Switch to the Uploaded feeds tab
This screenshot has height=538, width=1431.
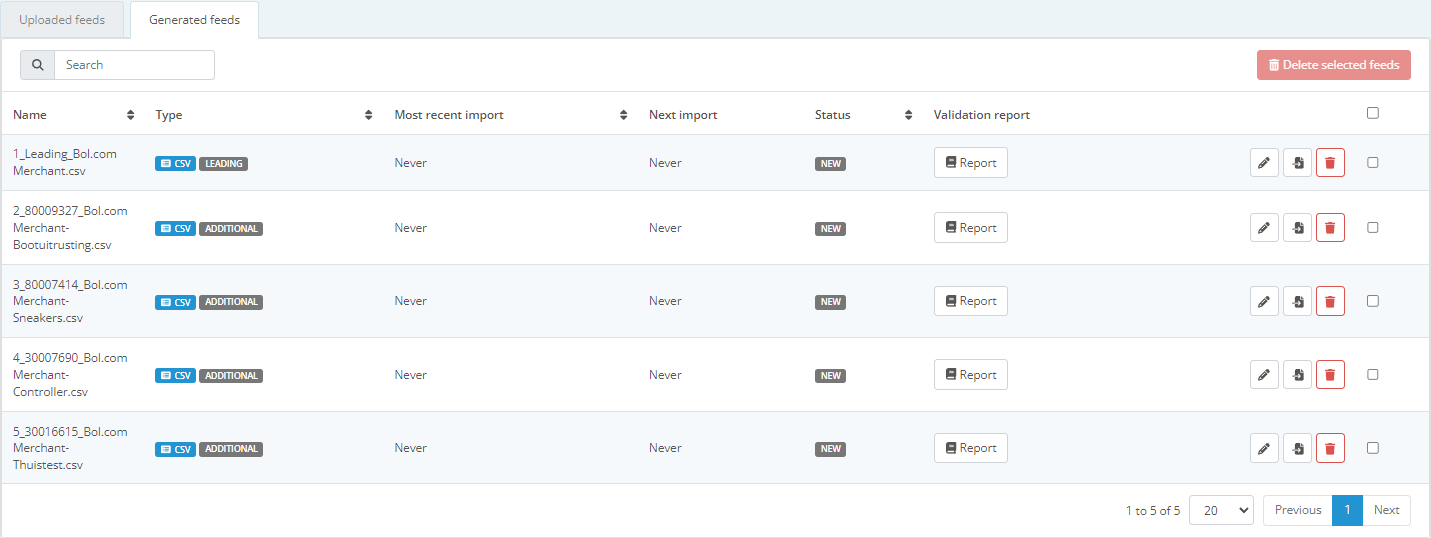(62, 20)
